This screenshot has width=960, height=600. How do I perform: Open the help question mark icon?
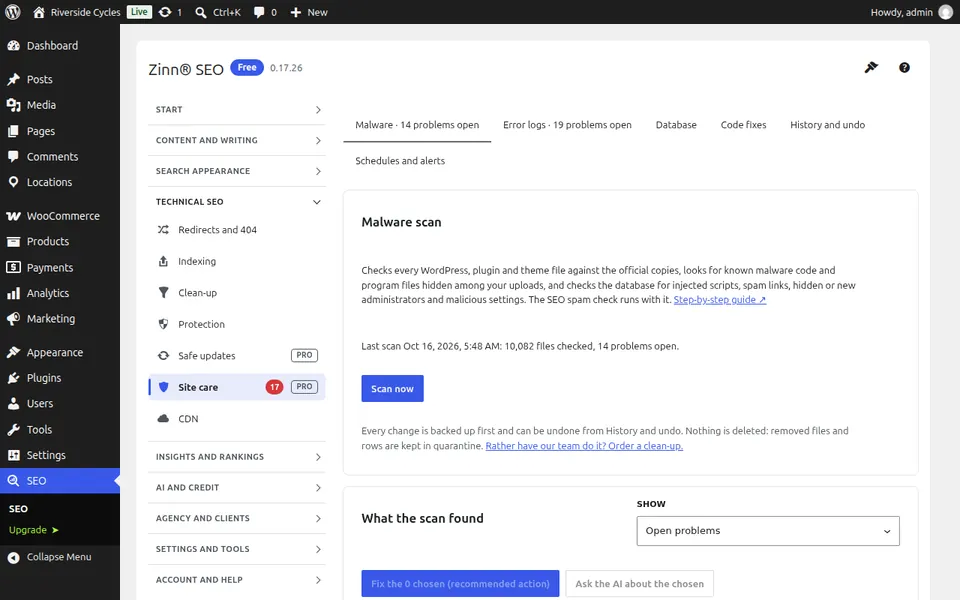point(904,67)
